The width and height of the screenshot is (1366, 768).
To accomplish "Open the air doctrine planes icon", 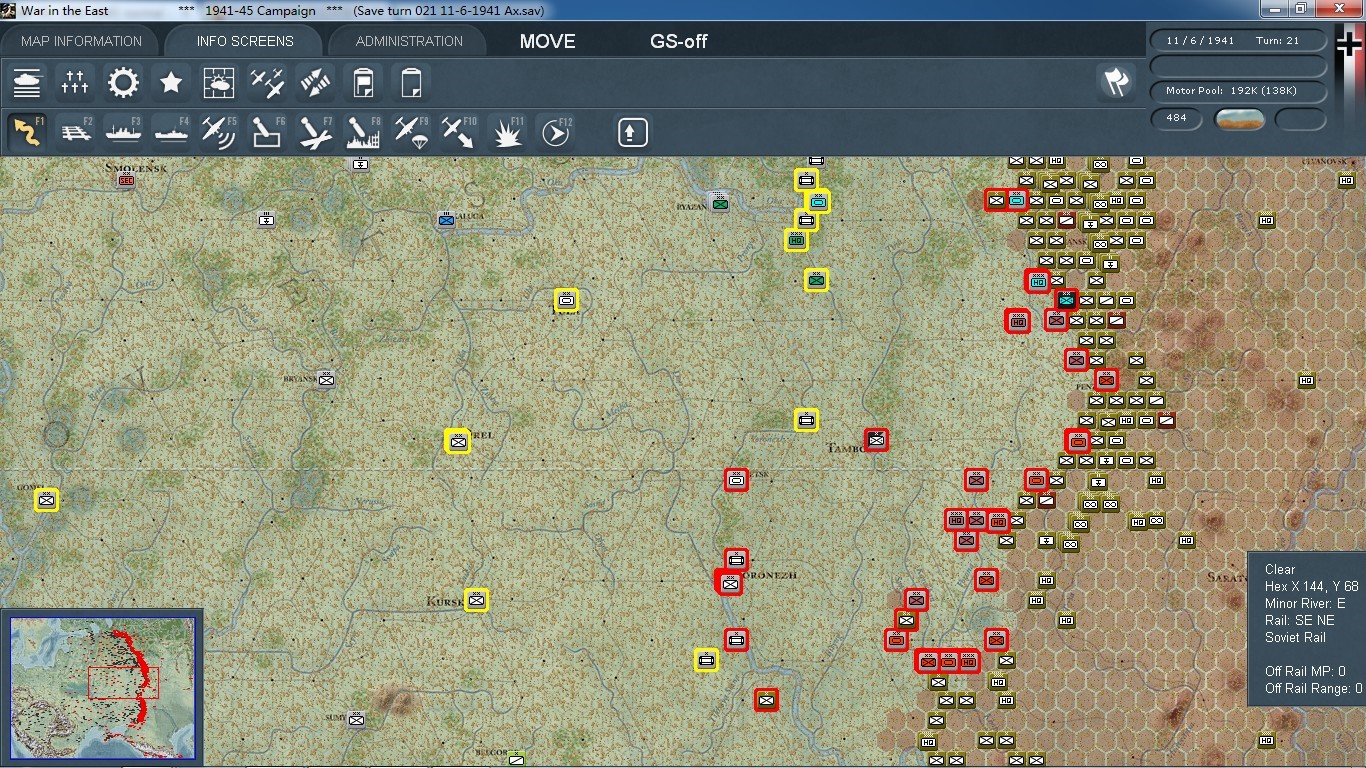I will pyautogui.click(x=267, y=83).
